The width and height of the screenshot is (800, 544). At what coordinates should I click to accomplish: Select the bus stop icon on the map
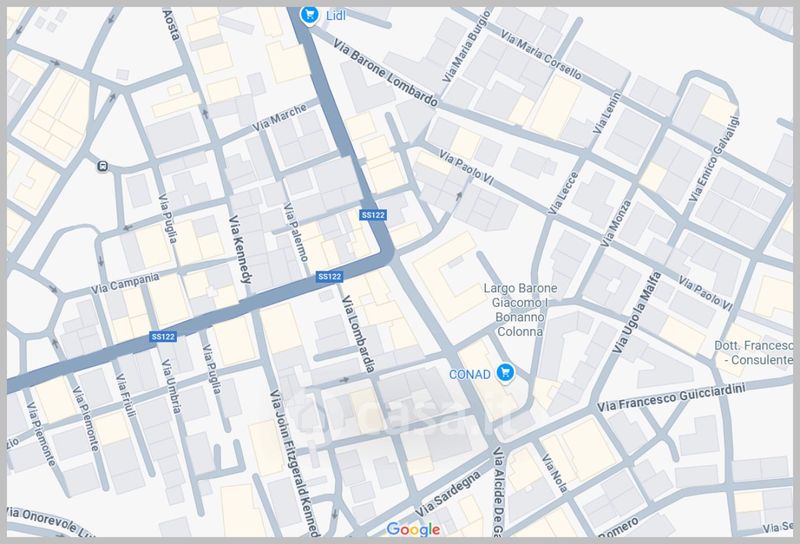[102, 166]
